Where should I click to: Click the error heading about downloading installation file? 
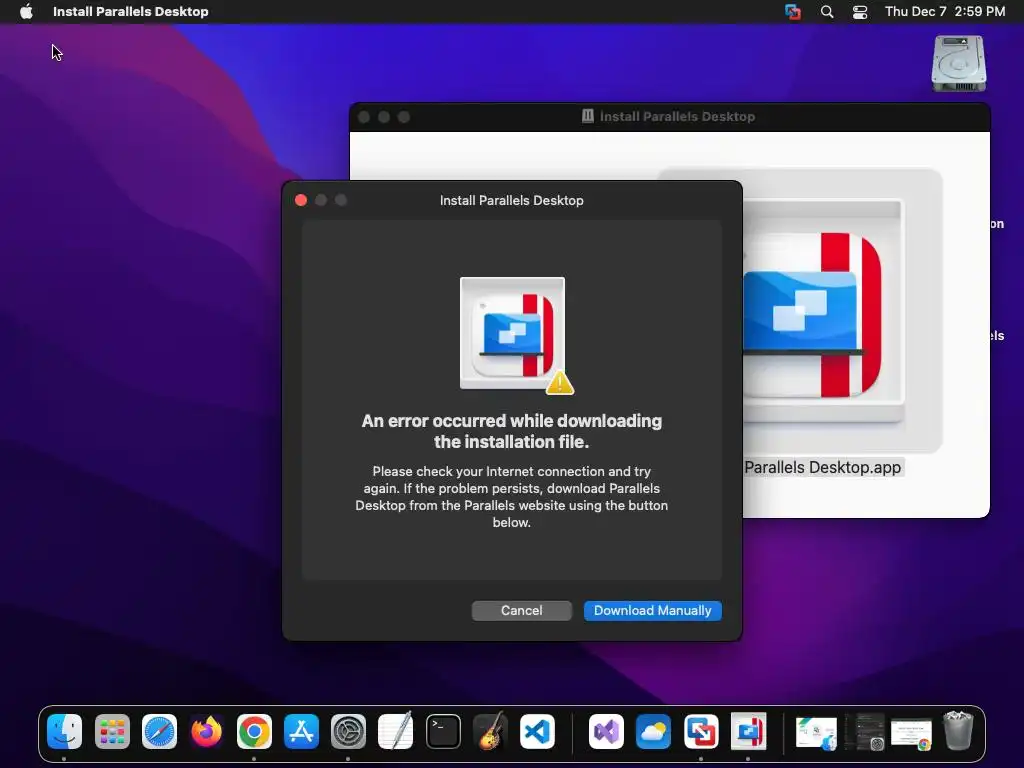(512, 431)
